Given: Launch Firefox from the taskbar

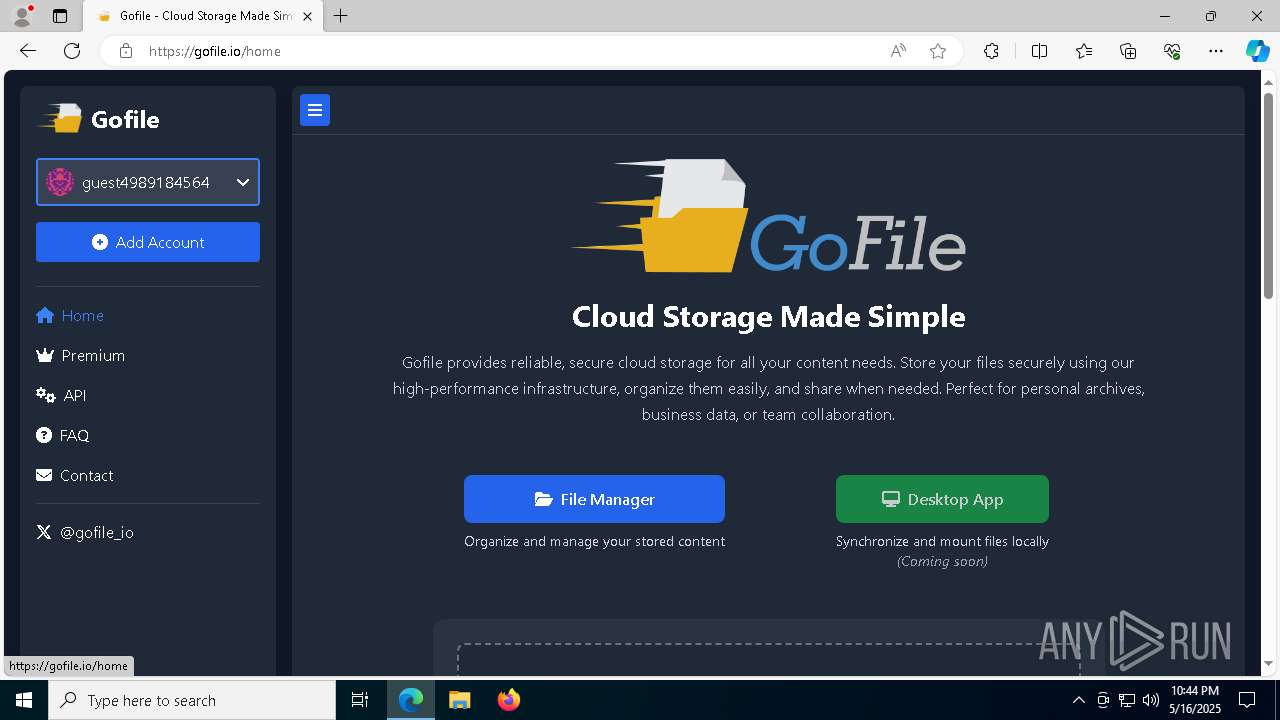Looking at the screenshot, I should pos(508,700).
